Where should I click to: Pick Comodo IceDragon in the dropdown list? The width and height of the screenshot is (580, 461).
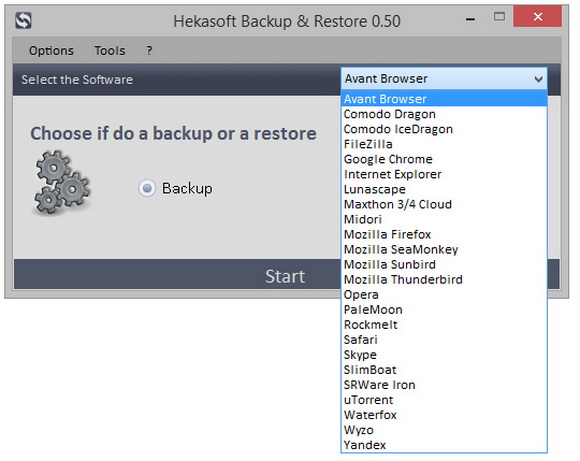pyautogui.click(x=444, y=129)
